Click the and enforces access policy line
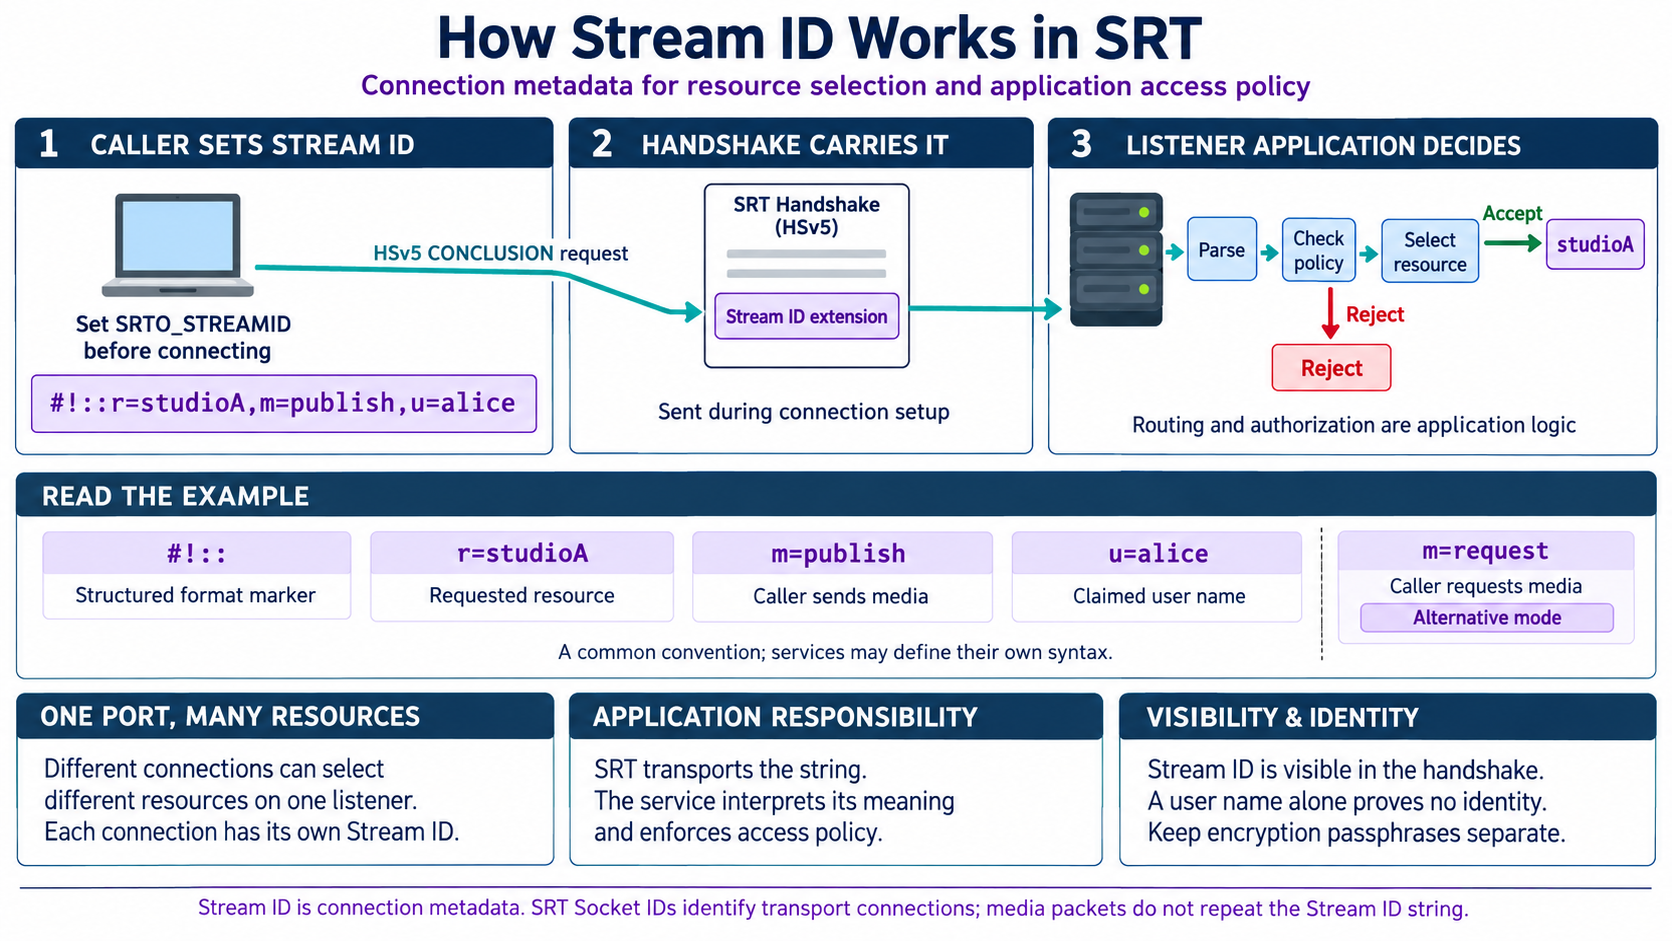Screen dimensions: 1672x941 [738, 833]
